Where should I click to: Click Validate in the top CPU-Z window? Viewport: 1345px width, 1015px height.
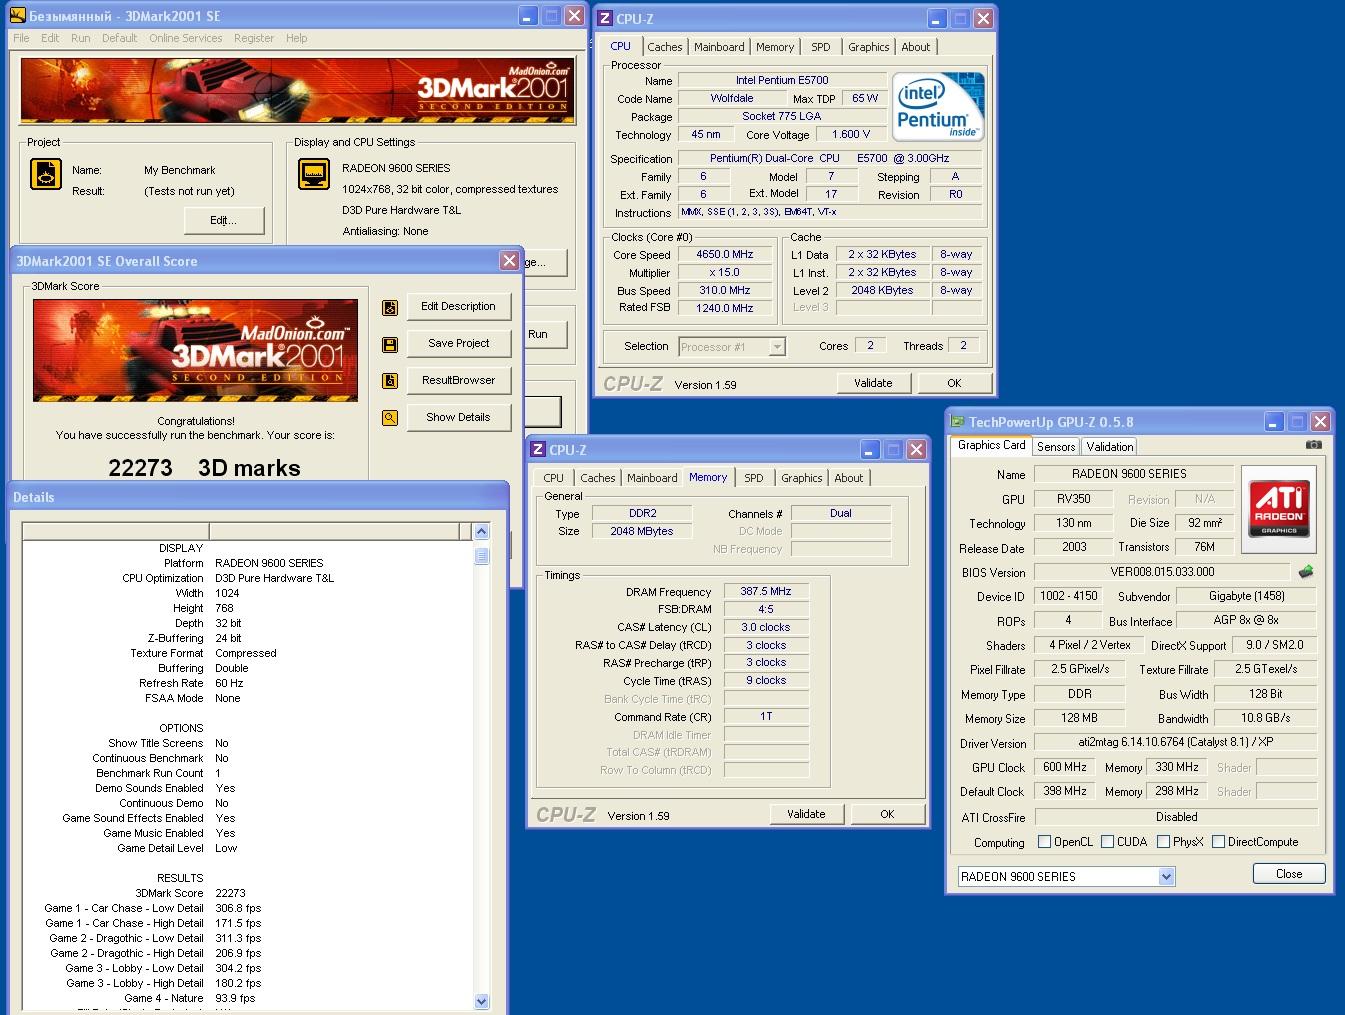click(873, 383)
